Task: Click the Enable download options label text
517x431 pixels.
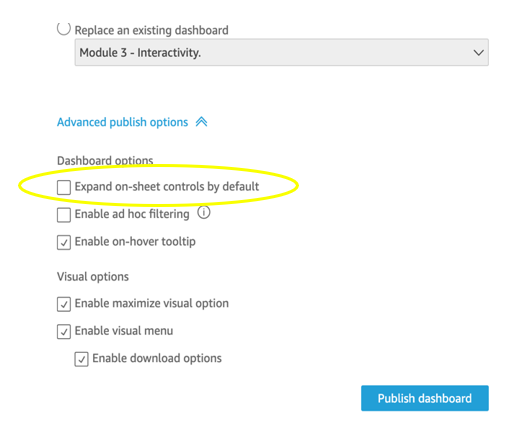Action: [x=157, y=358]
